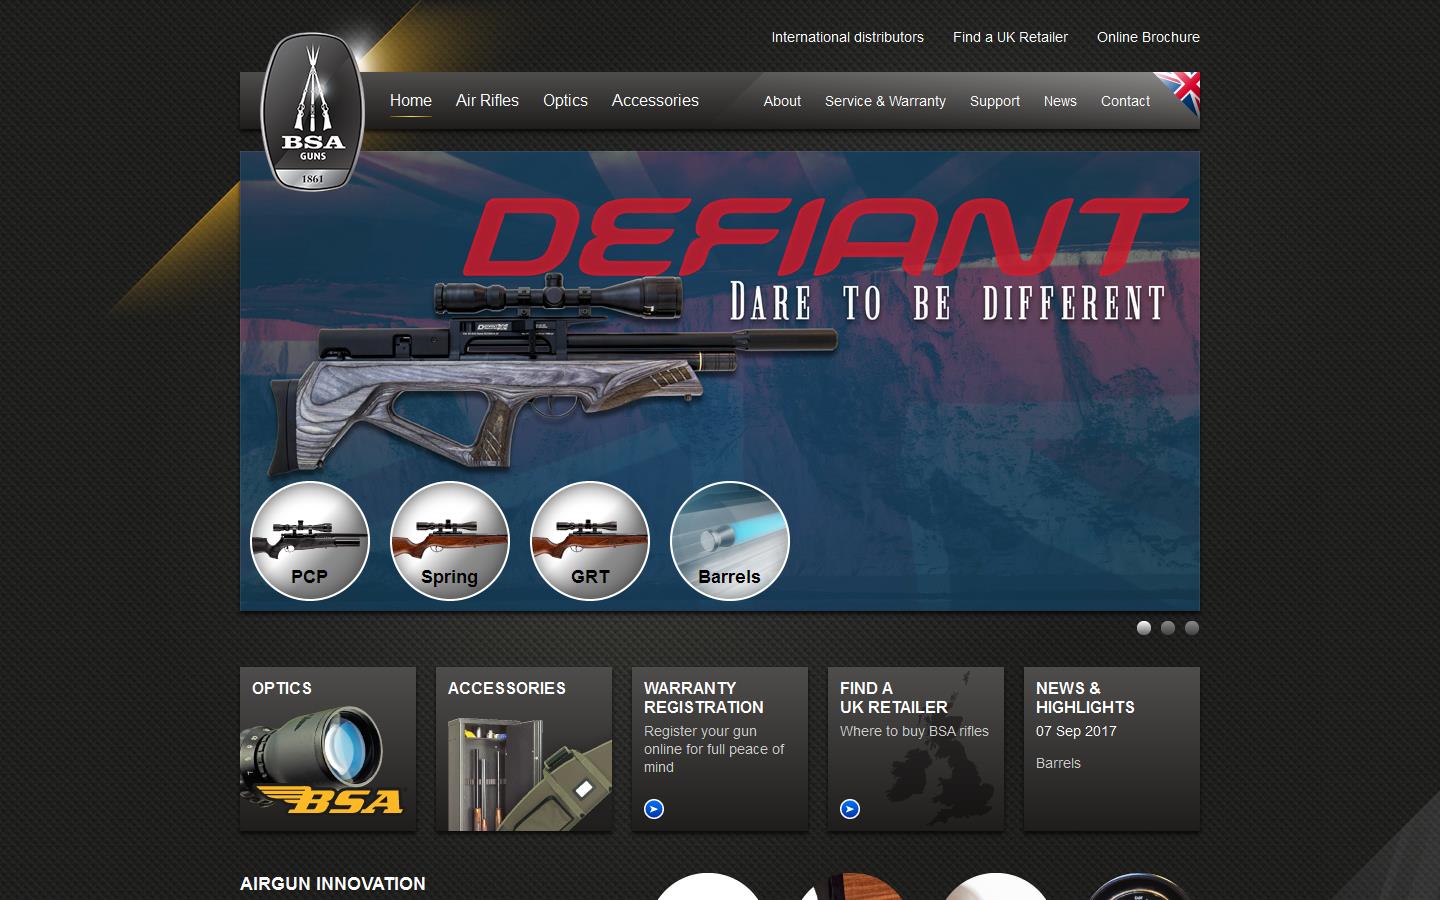The width and height of the screenshot is (1440, 900).
Task: Click 'Register your gun online' text
Action: tap(714, 749)
